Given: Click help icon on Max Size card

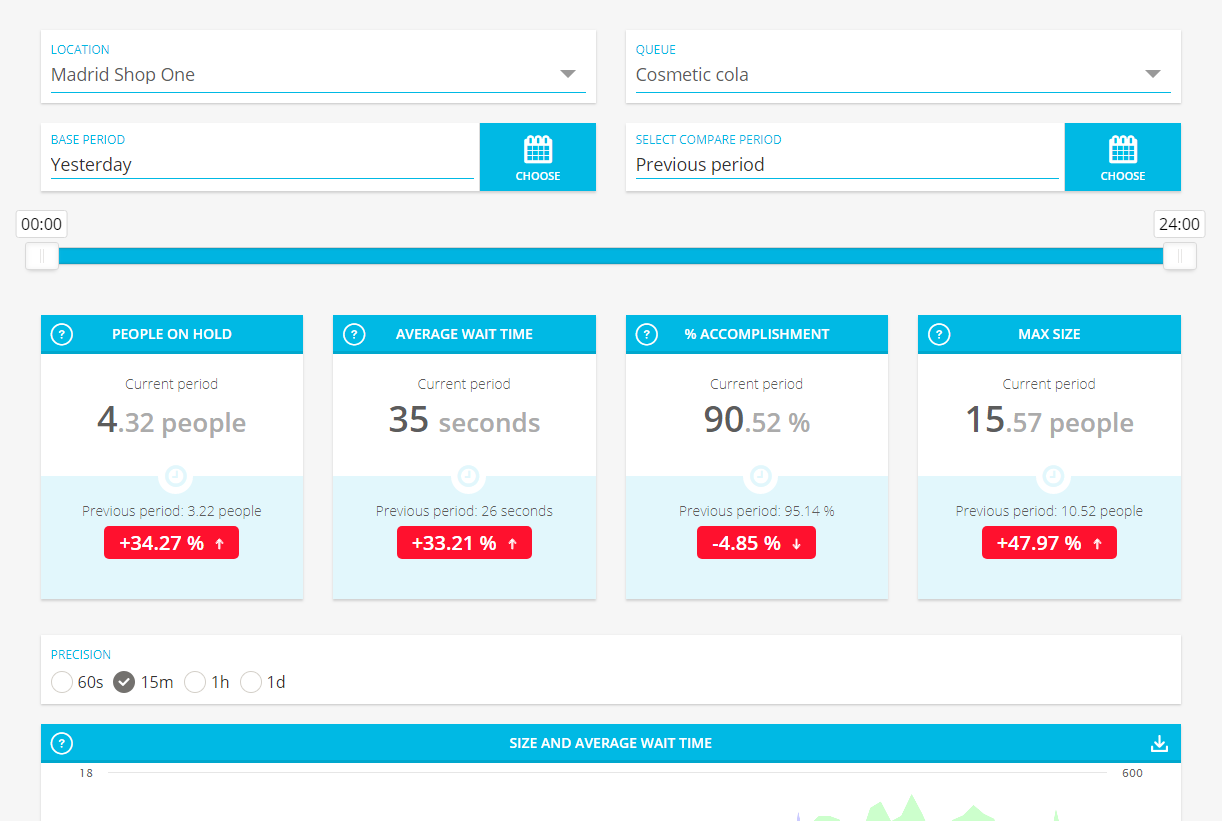Looking at the screenshot, I should [x=939, y=334].
